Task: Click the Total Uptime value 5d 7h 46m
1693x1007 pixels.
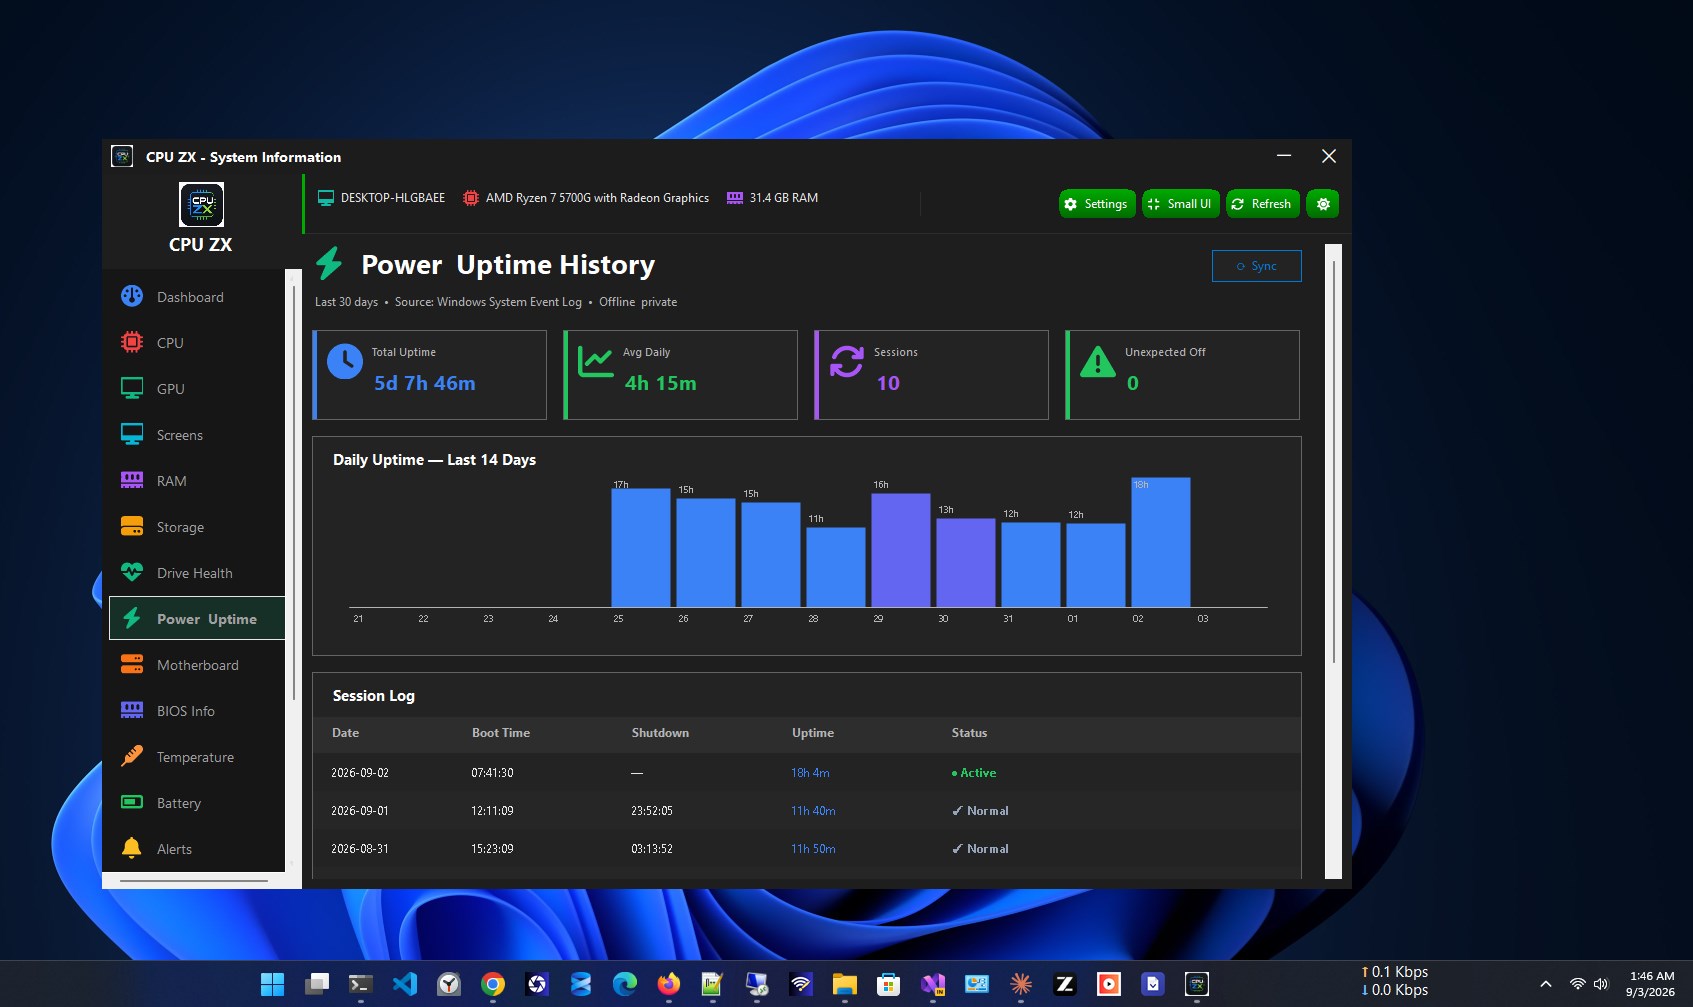Action: point(425,383)
